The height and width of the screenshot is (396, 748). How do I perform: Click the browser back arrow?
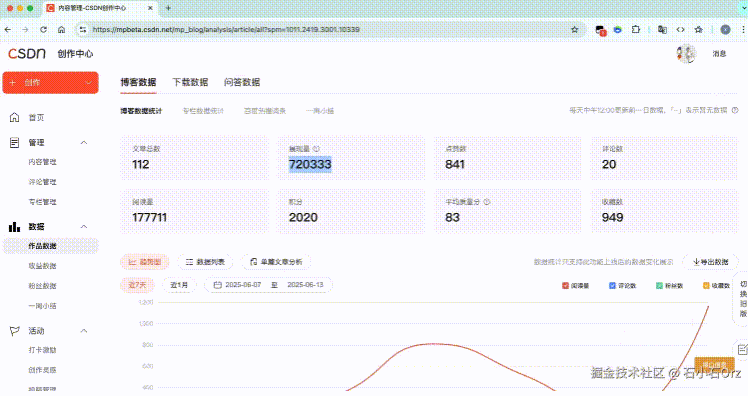click(x=8, y=30)
